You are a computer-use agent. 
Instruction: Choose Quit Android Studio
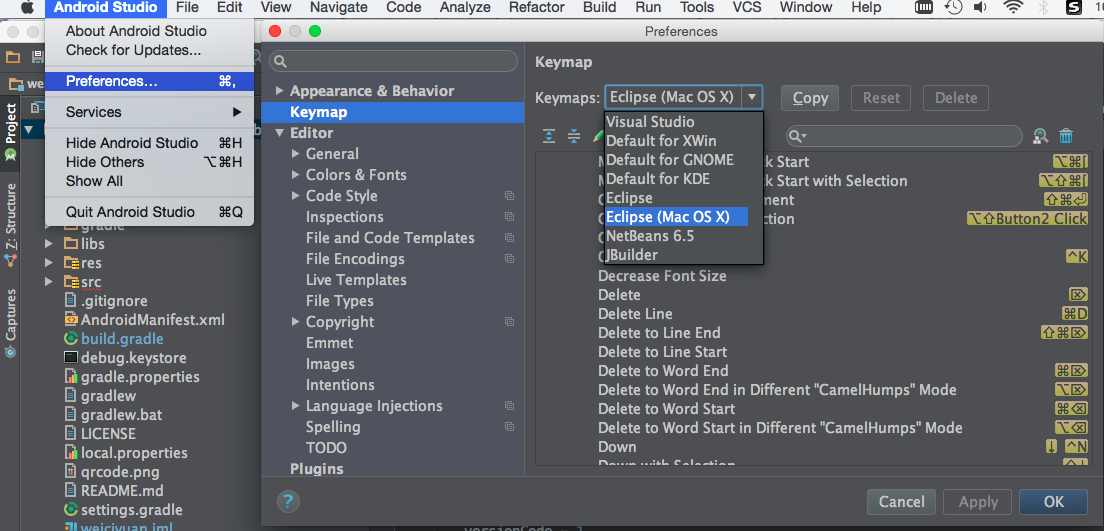149,212
